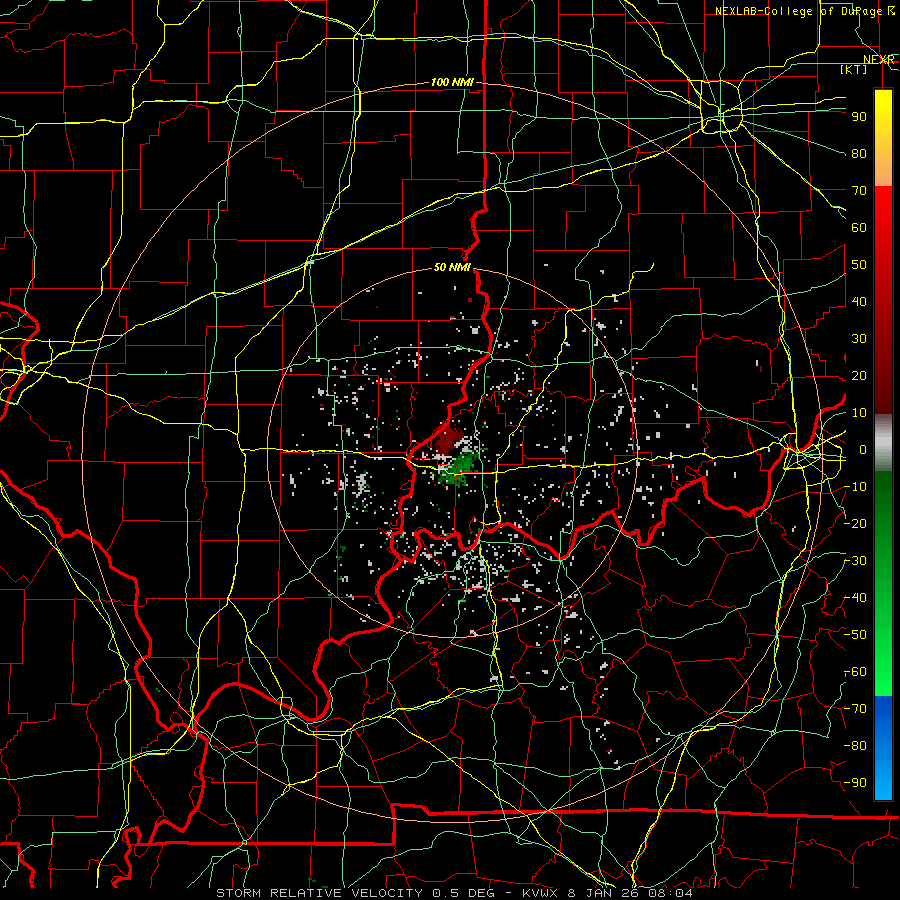Click the 90 value on velocity scale
900x900 pixels.
tap(859, 117)
